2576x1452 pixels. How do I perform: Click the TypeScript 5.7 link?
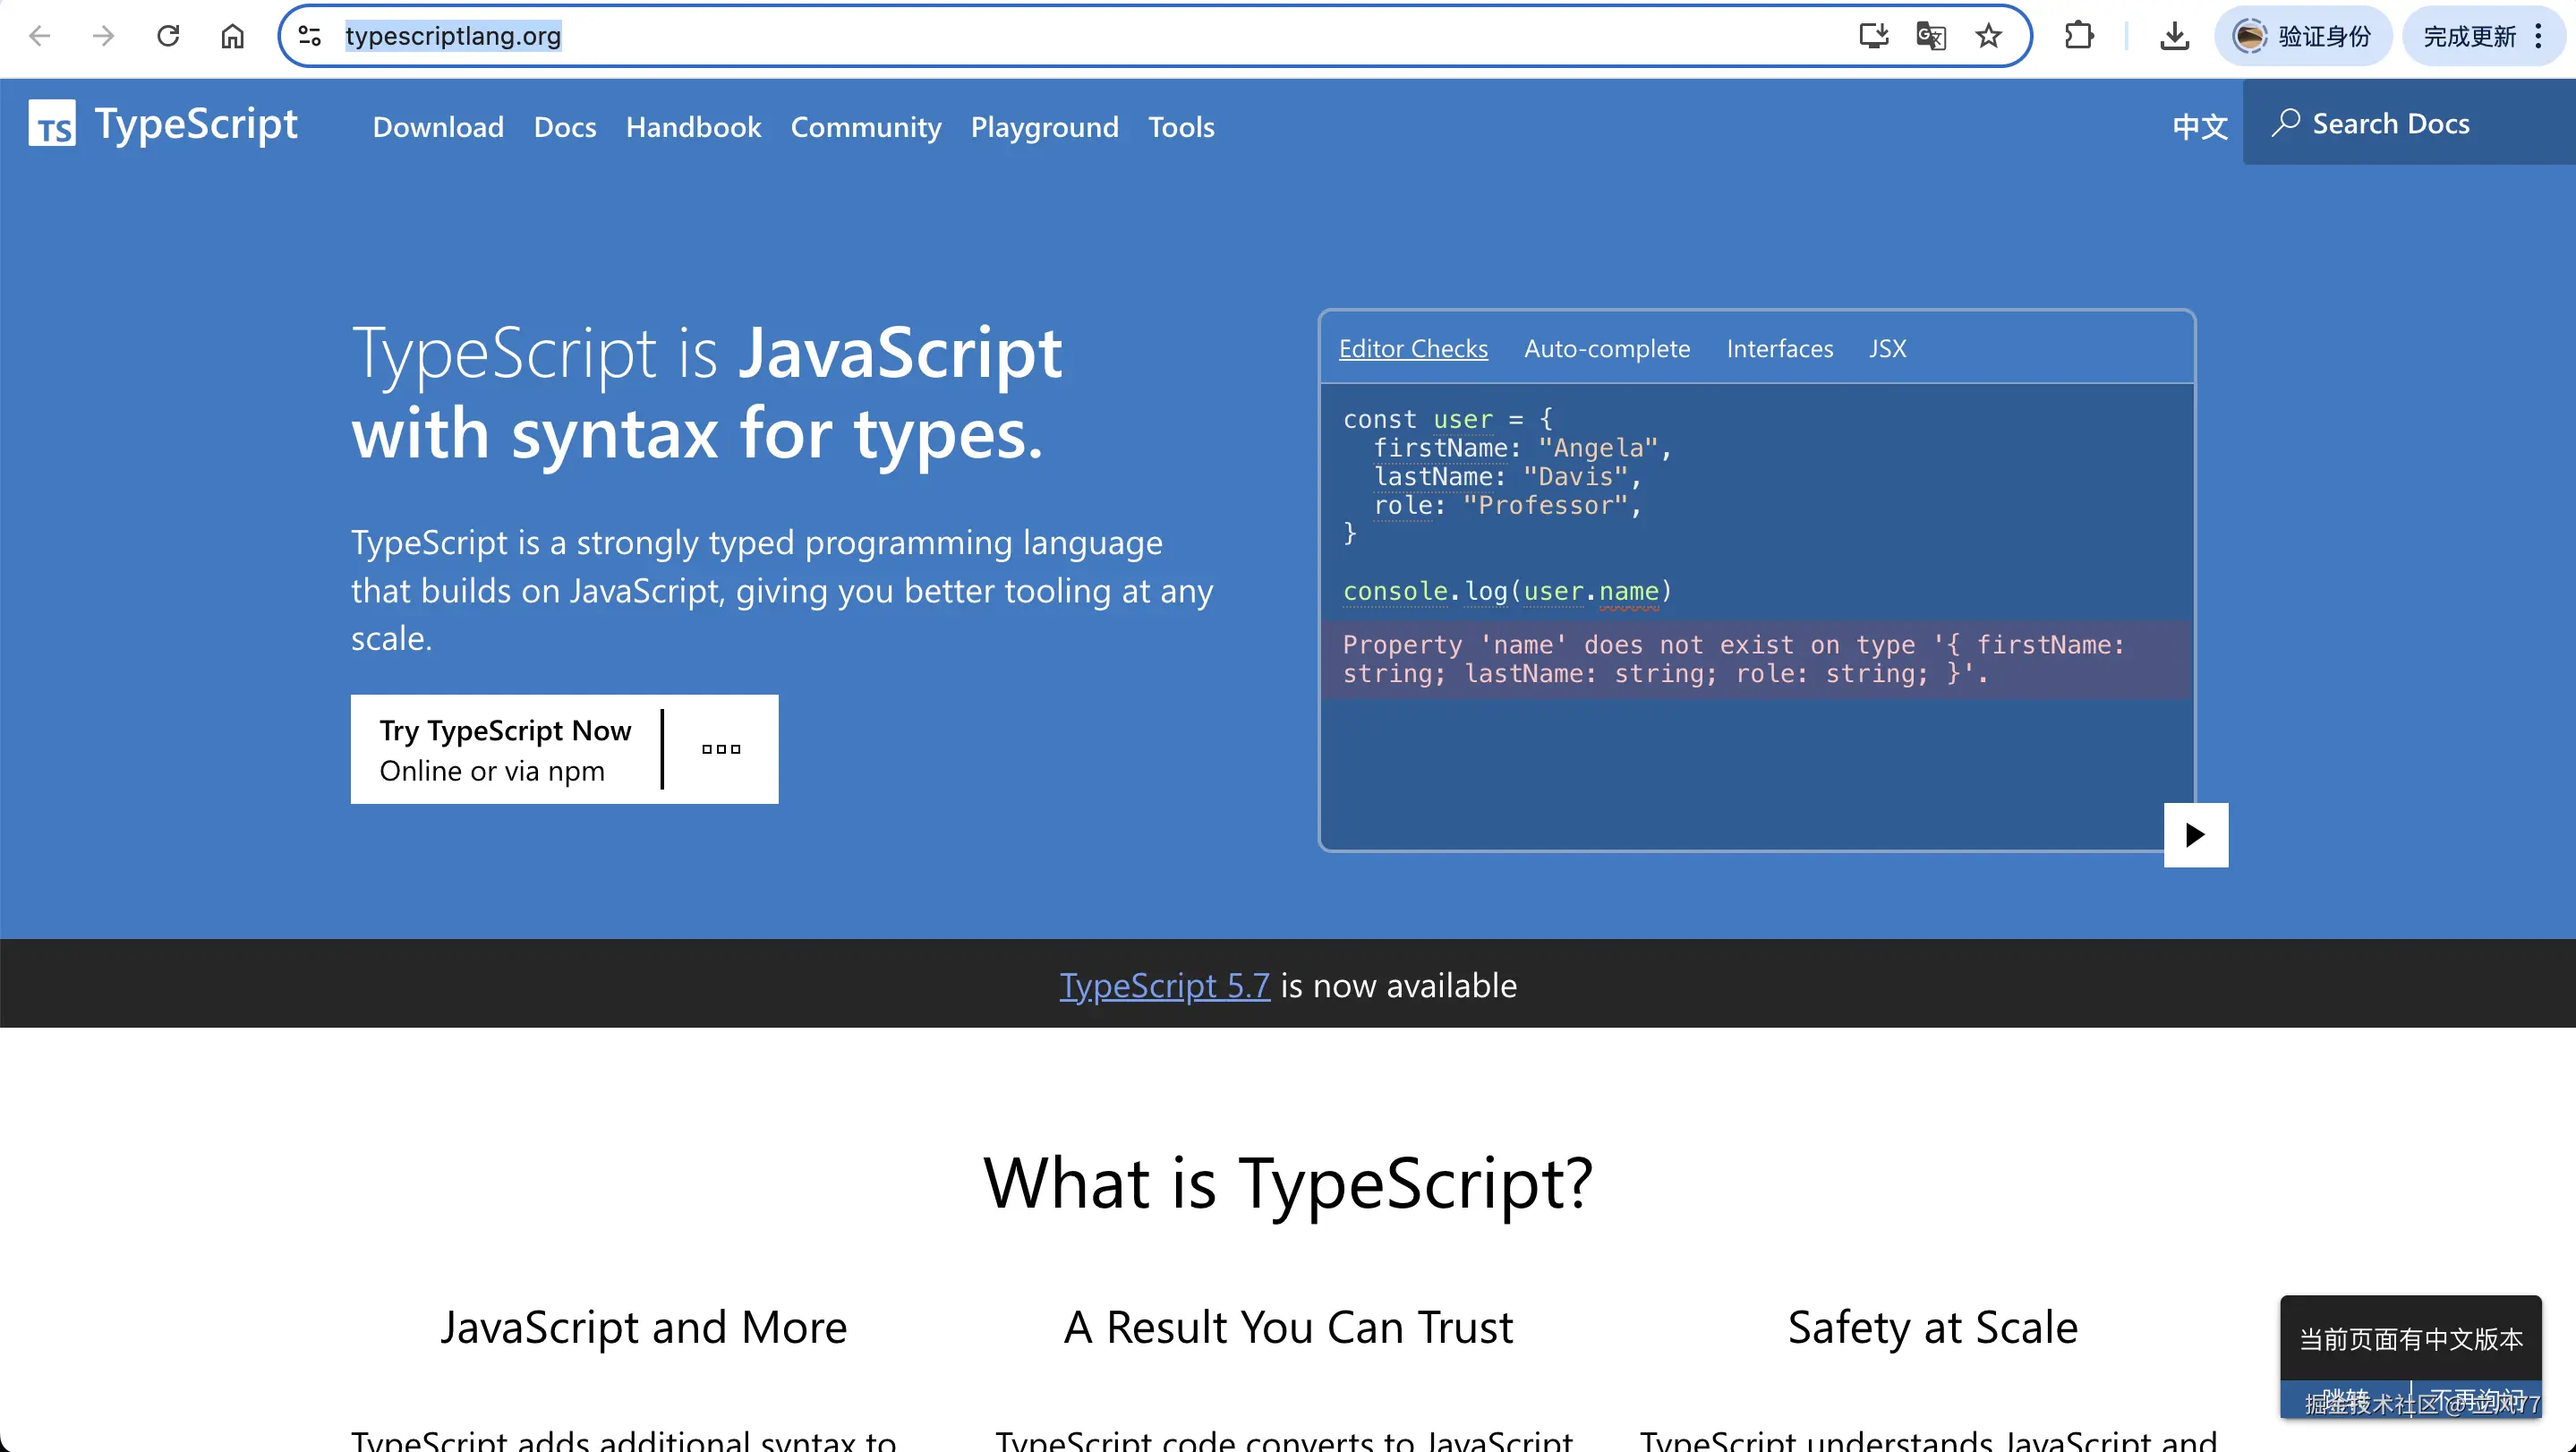coord(1164,985)
